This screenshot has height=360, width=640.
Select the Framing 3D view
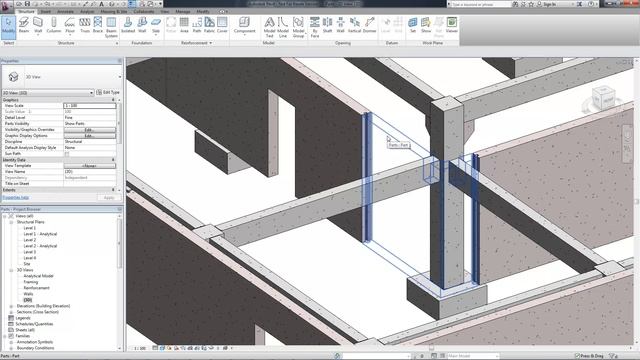[31, 282]
